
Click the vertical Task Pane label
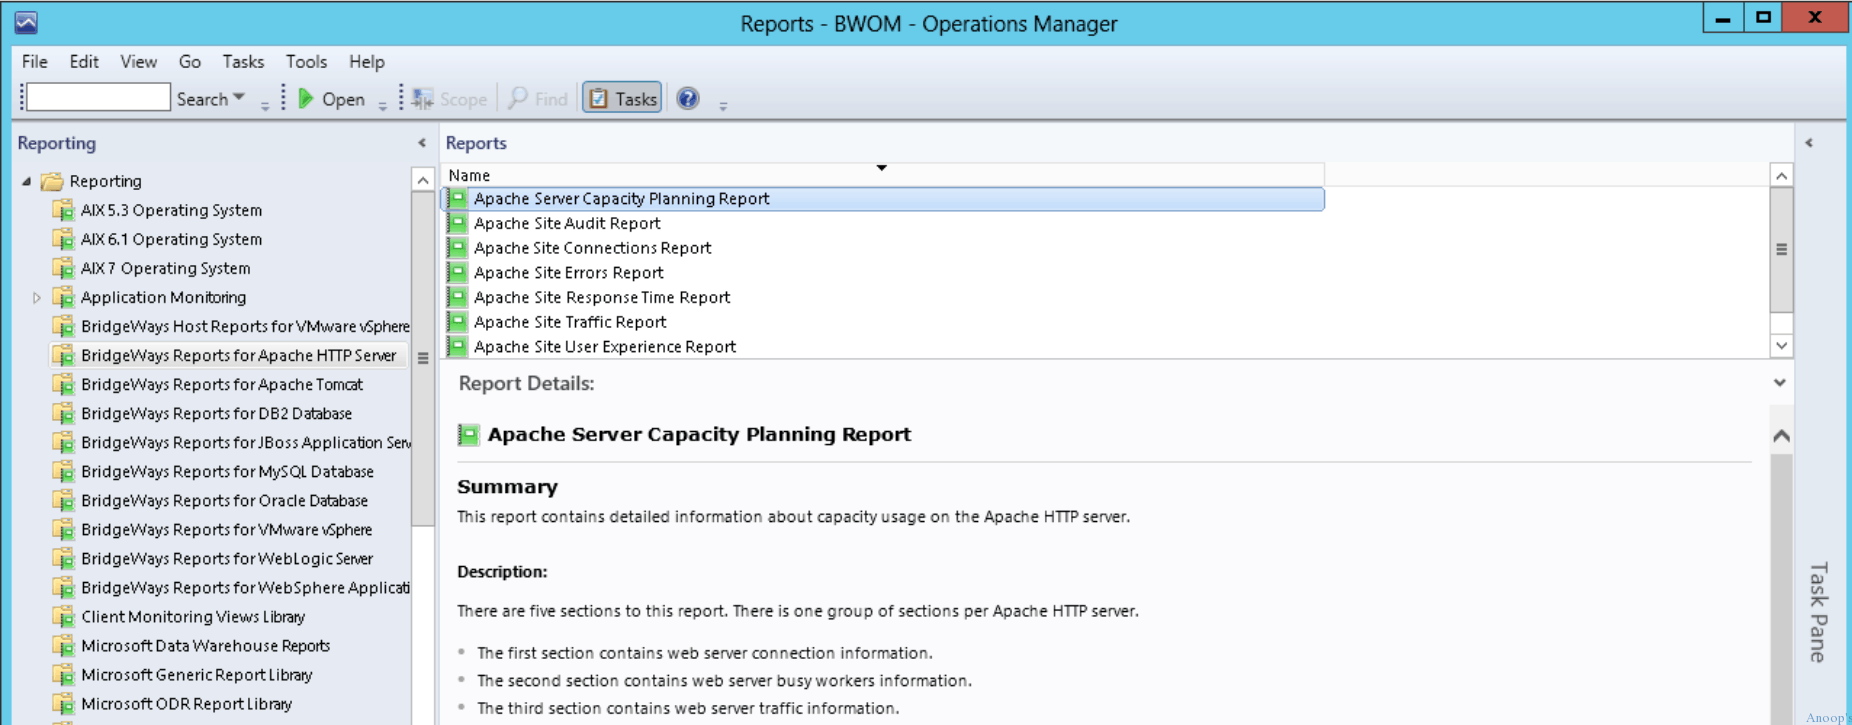point(1819,611)
